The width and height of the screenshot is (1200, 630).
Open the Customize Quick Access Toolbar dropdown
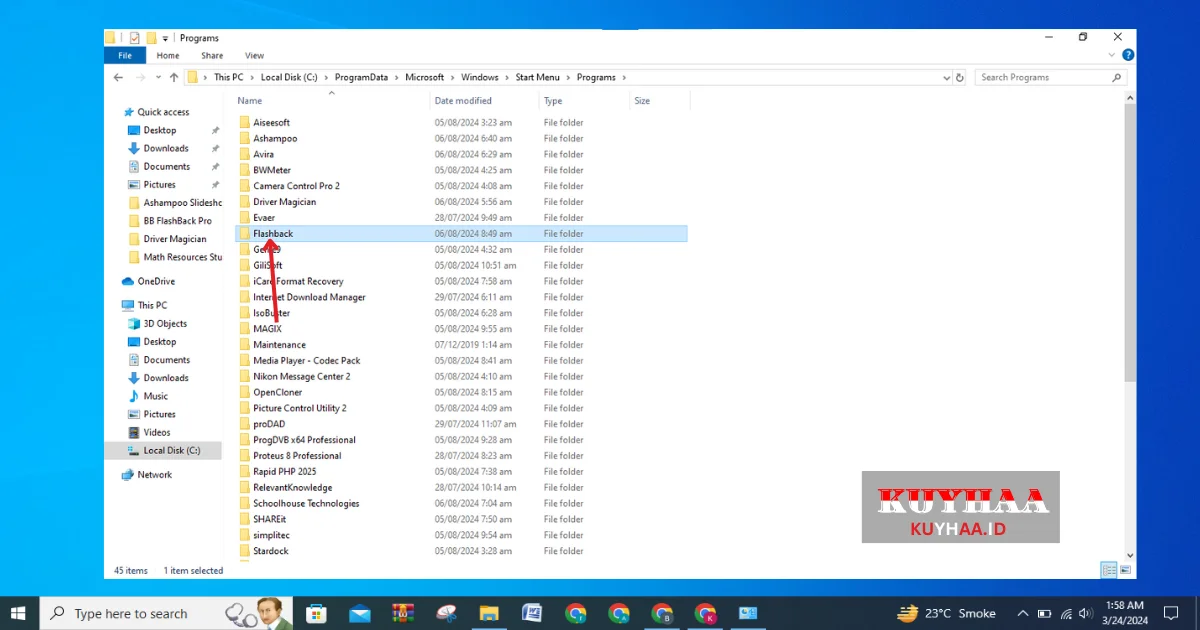pyautogui.click(x=166, y=38)
